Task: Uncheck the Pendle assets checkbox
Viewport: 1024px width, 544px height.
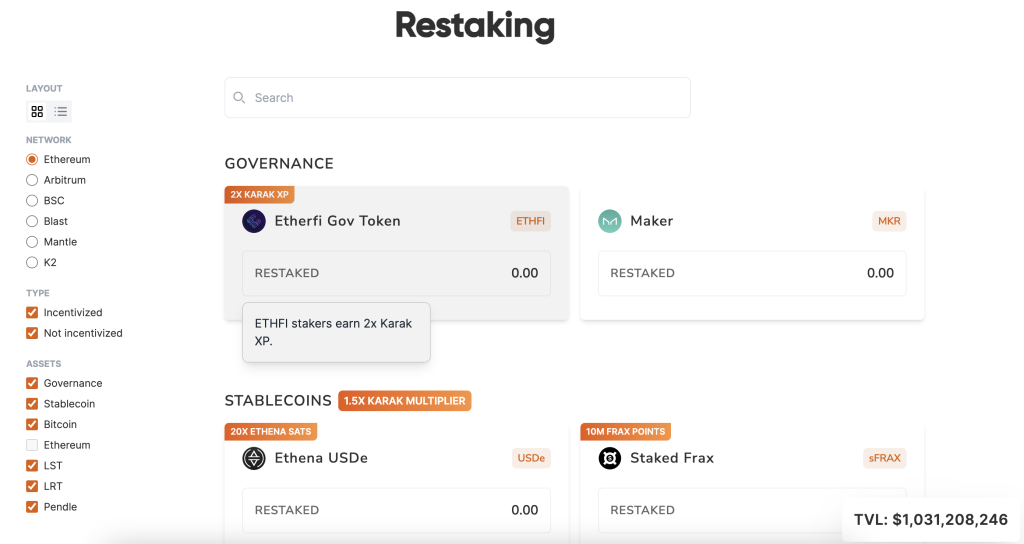Action: click(32, 507)
